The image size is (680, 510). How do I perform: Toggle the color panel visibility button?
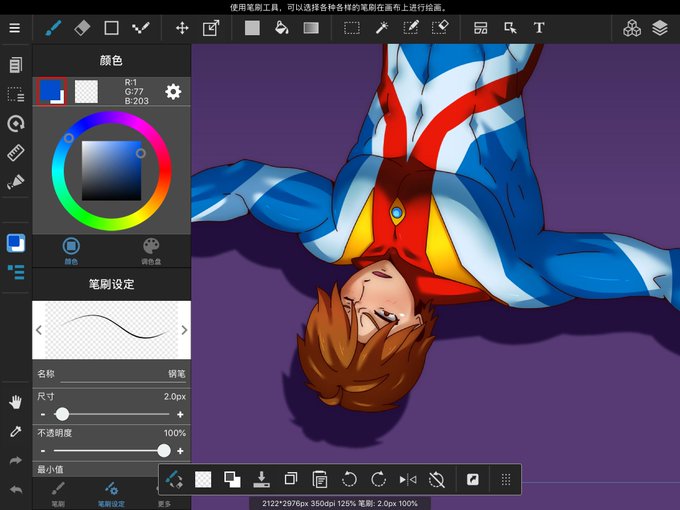[16, 243]
